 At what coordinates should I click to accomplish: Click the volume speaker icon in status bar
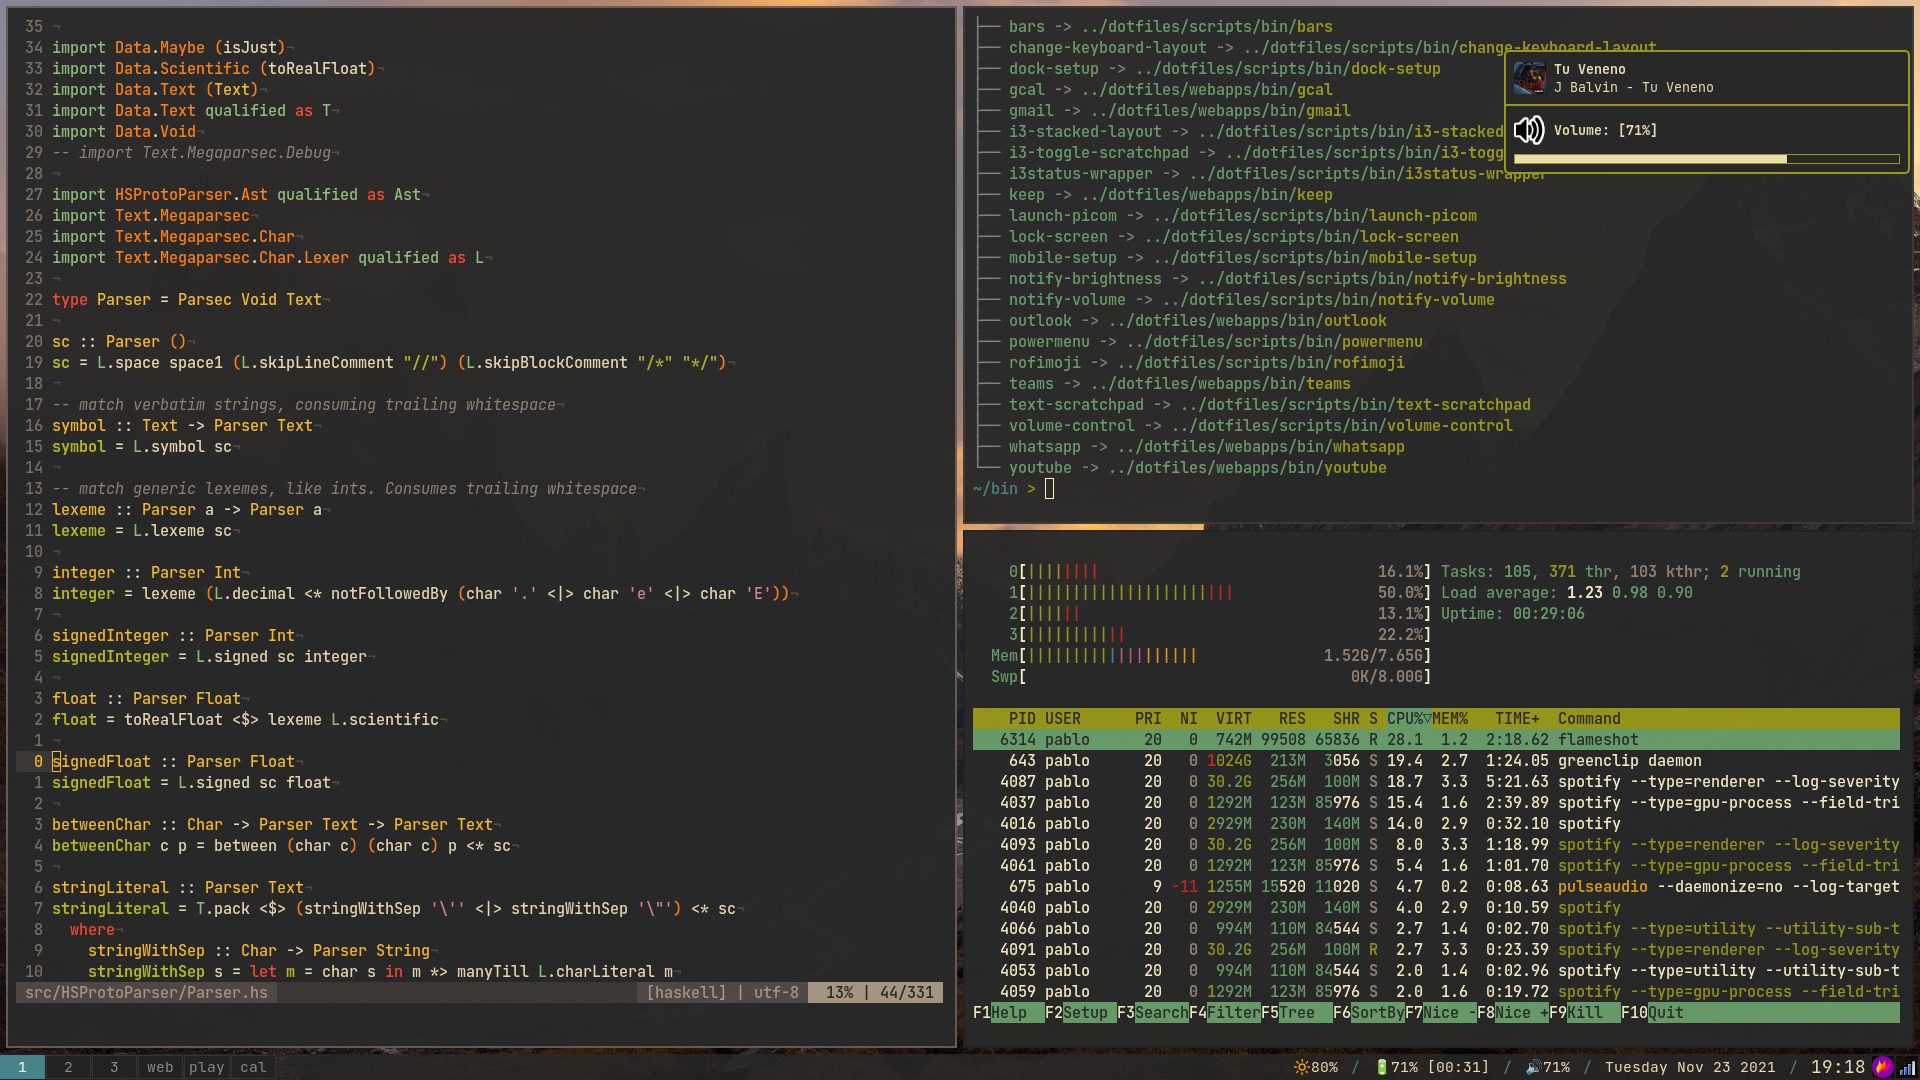(x=1533, y=1067)
